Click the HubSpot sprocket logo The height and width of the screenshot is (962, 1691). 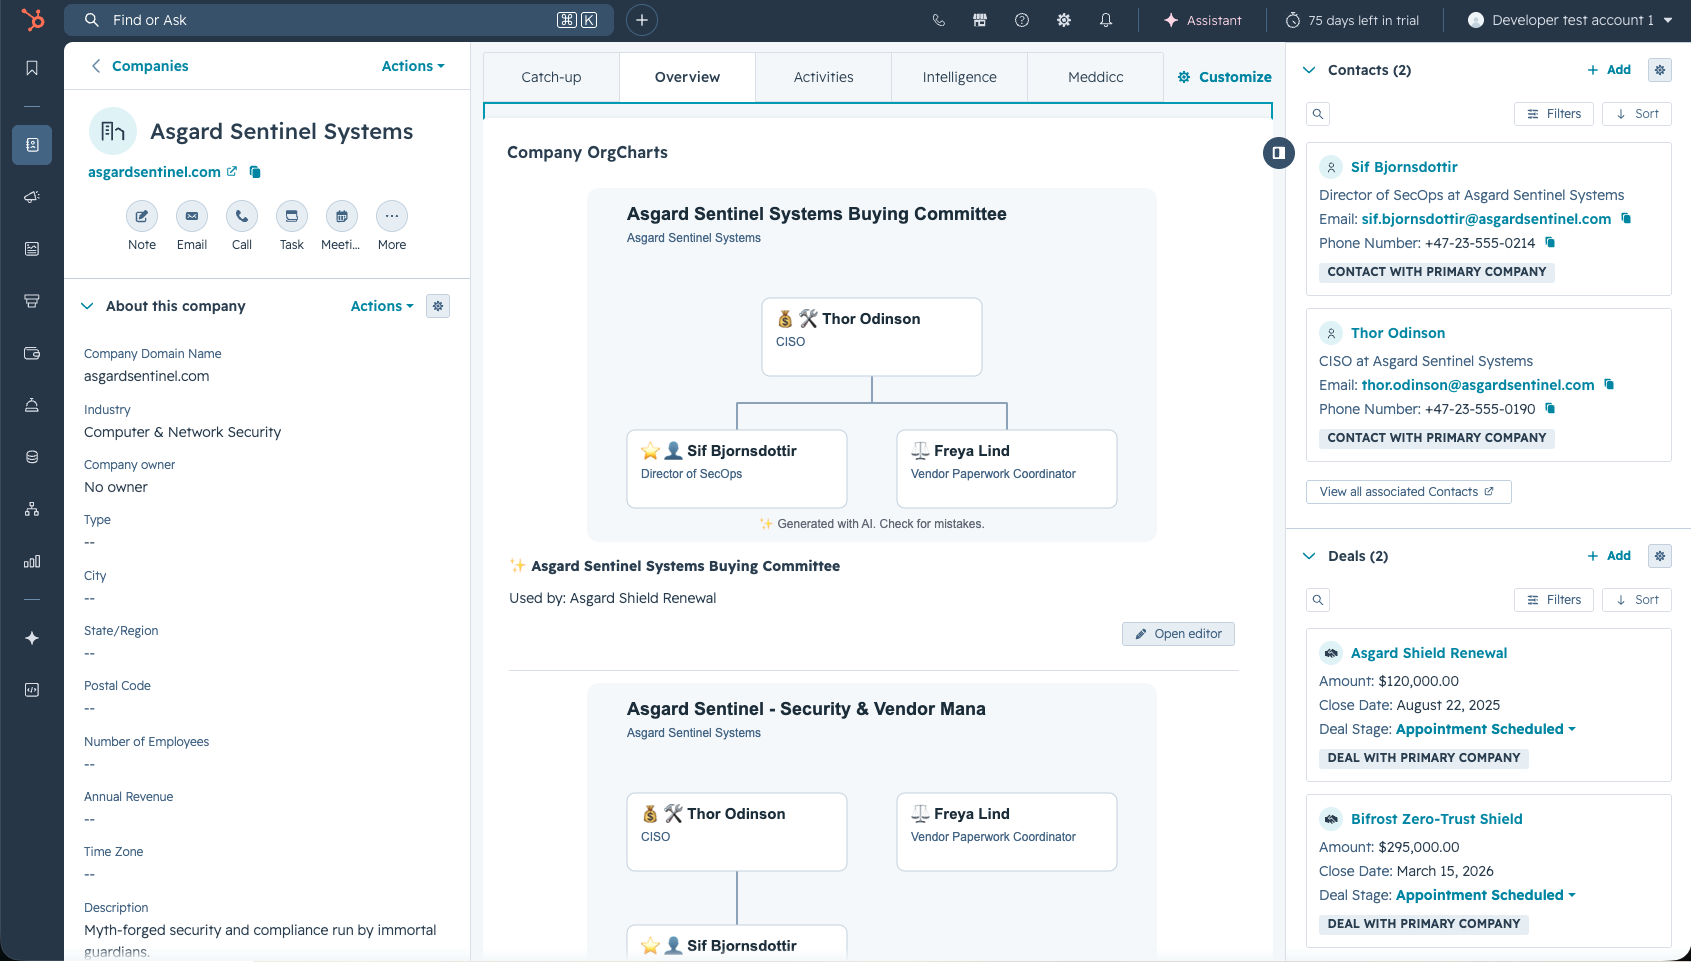pyautogui.click(x=32, y=20)
